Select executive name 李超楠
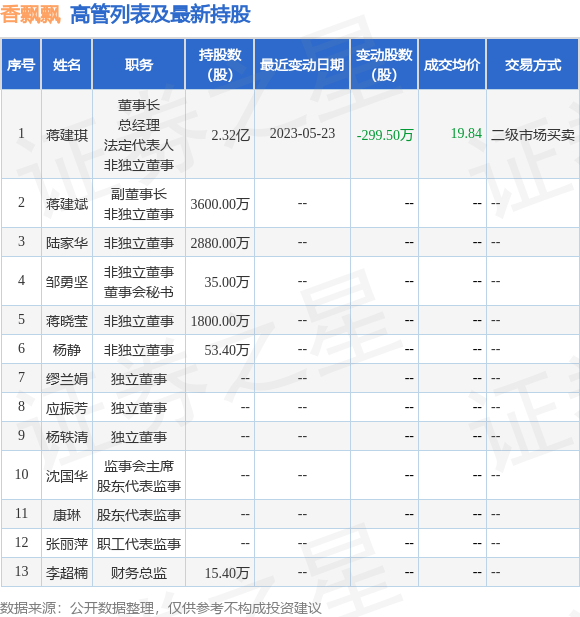 coord(67,573)
